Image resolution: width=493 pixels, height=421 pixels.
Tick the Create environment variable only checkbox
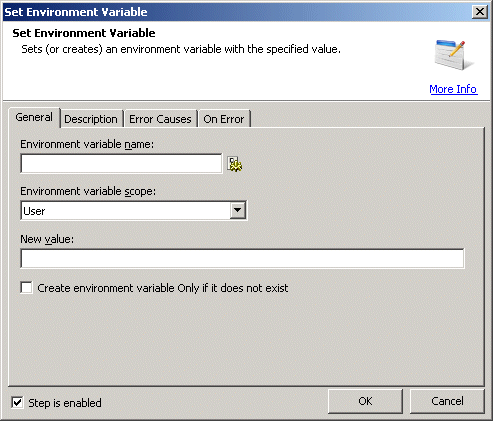pos(26,288)
